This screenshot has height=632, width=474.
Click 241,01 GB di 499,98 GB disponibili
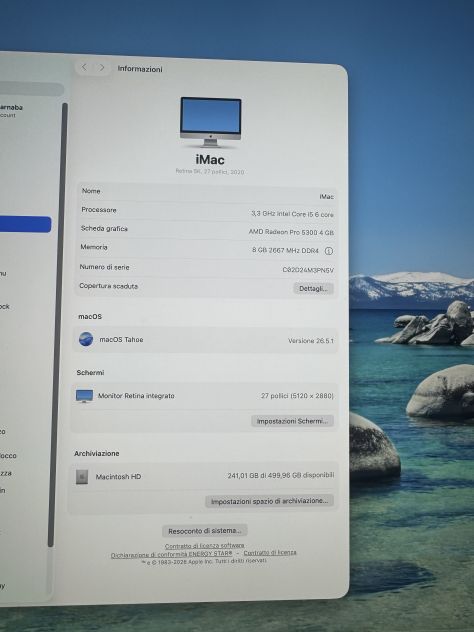281,476
